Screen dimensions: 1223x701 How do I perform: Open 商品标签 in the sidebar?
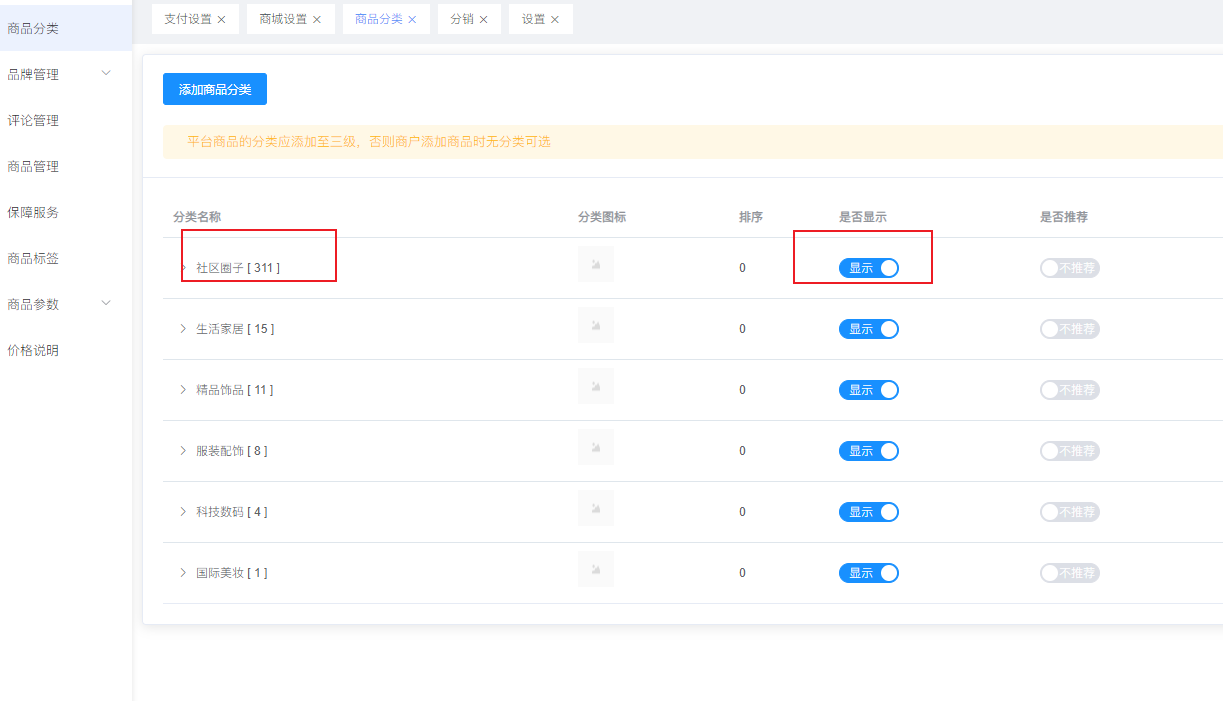click(x=66, y=258)
